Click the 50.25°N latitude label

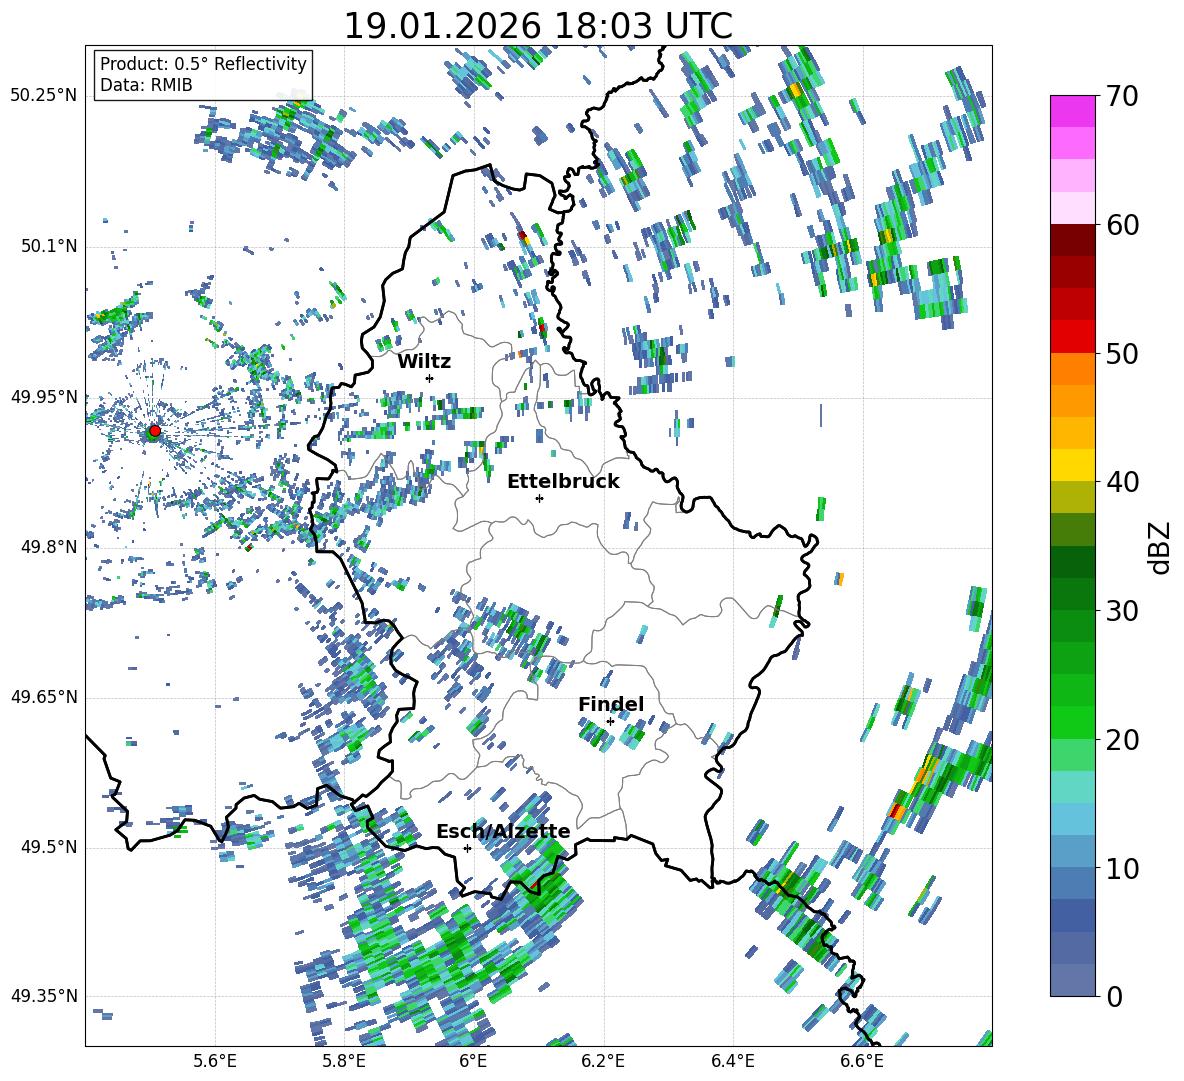(44, 96)
